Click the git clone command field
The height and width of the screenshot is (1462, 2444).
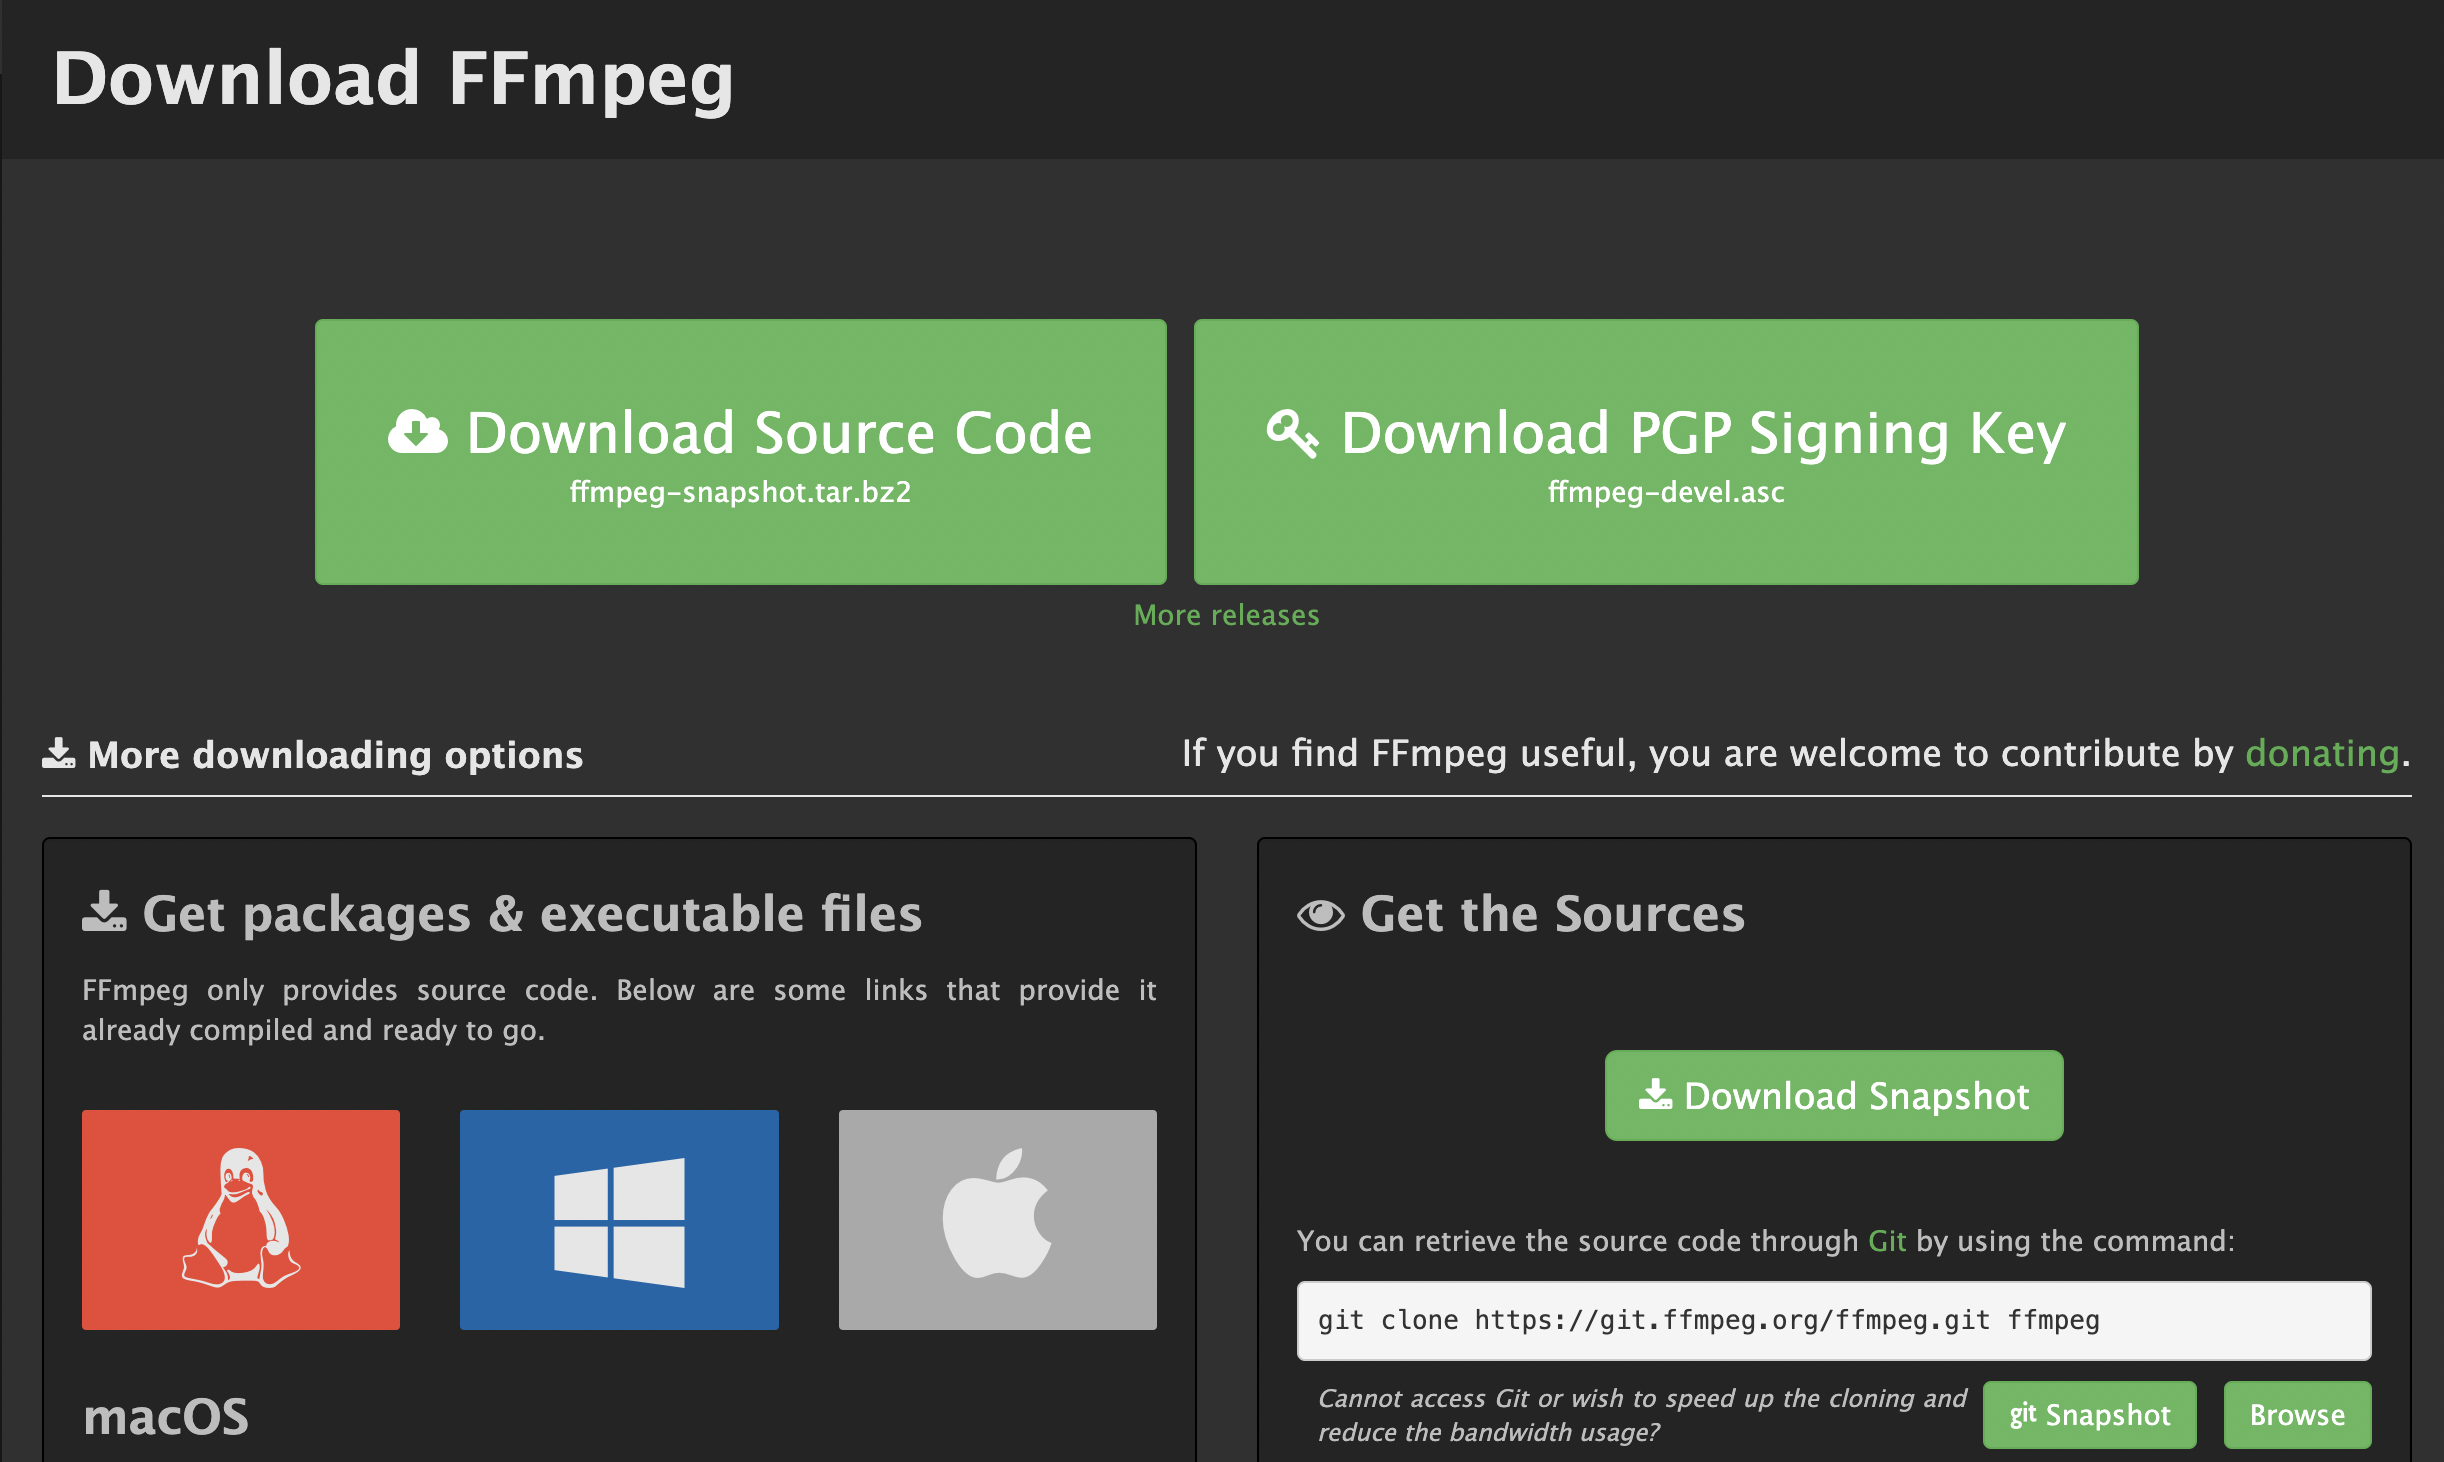tap(1834, 1321)
